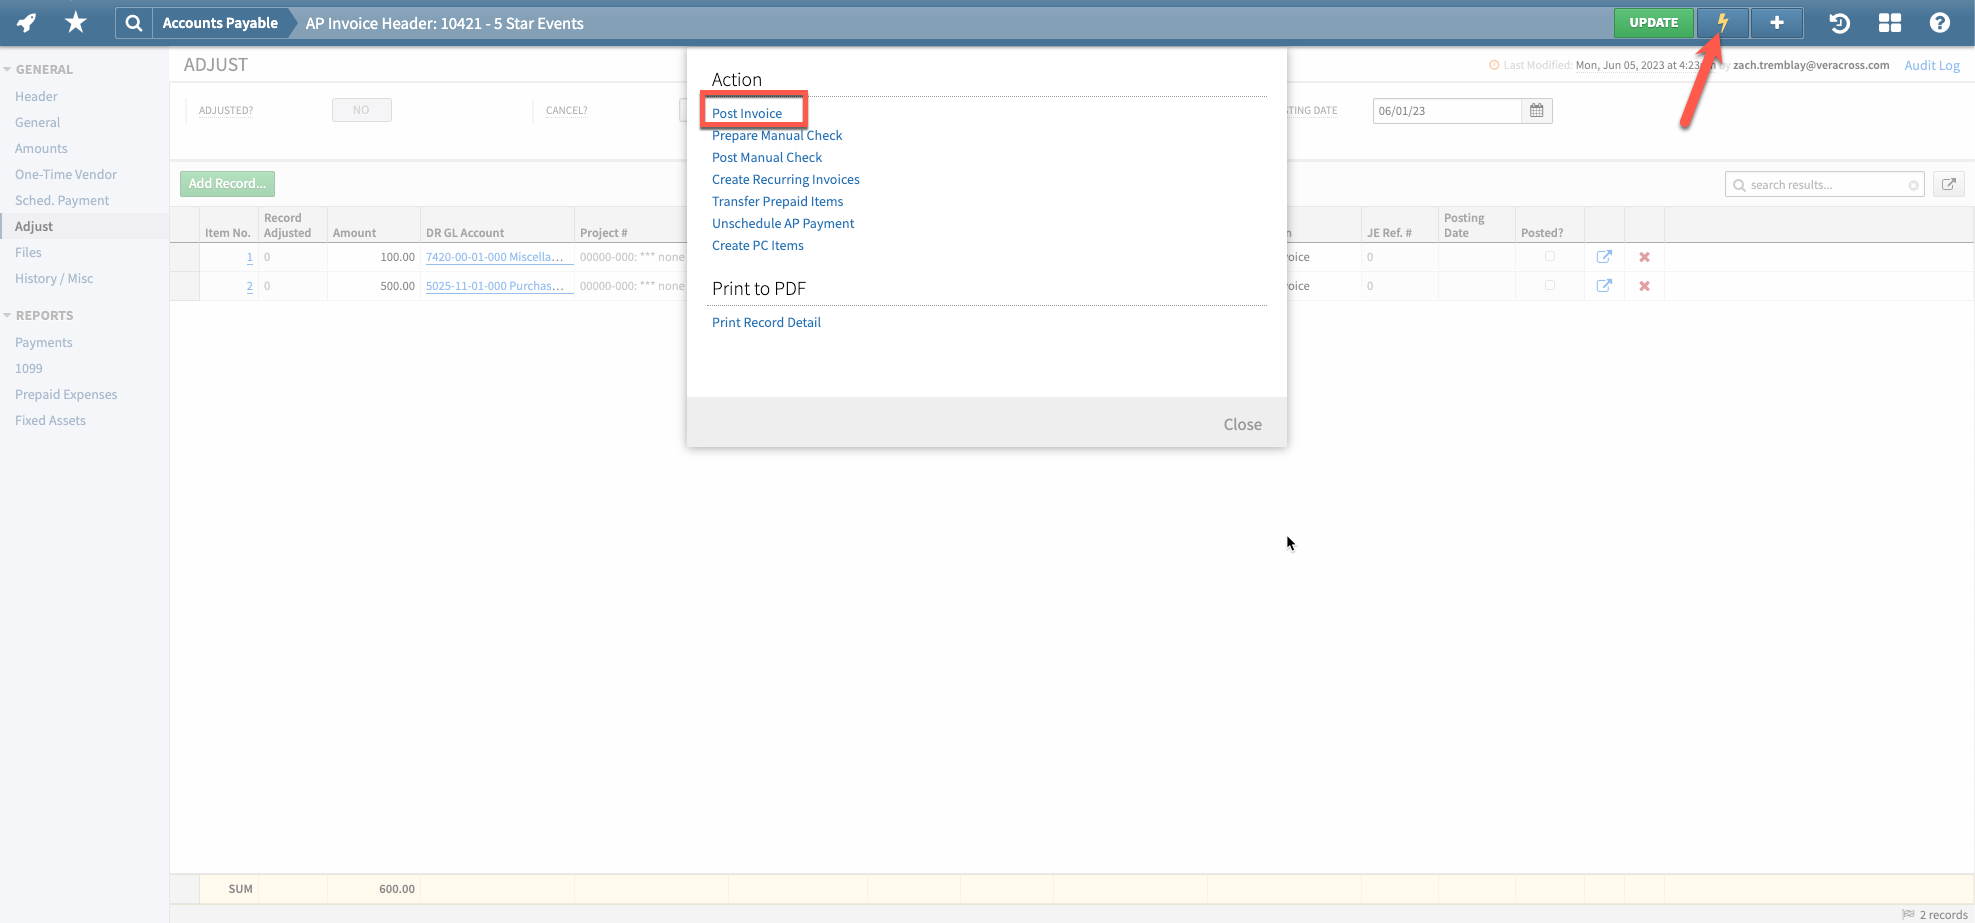Switch to the Amounts sidebar tab
Viewport: 1975px width, 923px height.
click(41, 148)
